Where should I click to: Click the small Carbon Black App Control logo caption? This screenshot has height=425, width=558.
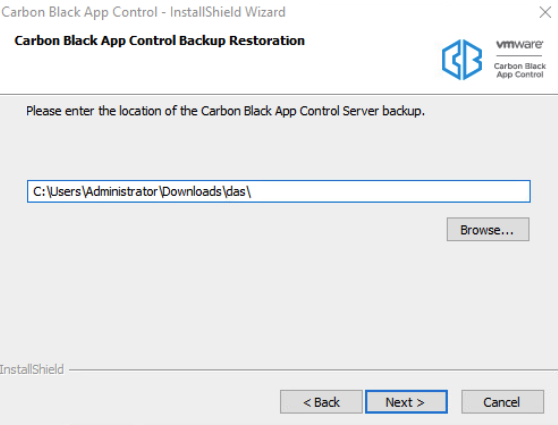pos(520,70)
